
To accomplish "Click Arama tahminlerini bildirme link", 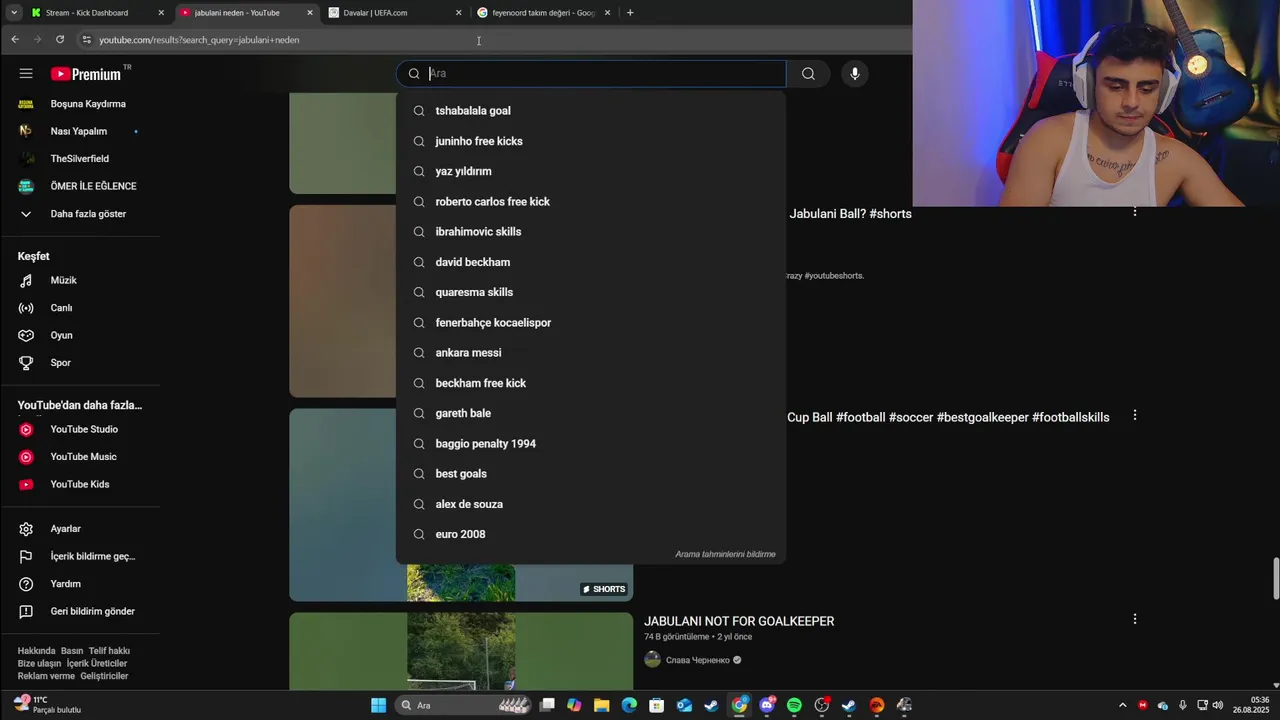I will 725,554.
